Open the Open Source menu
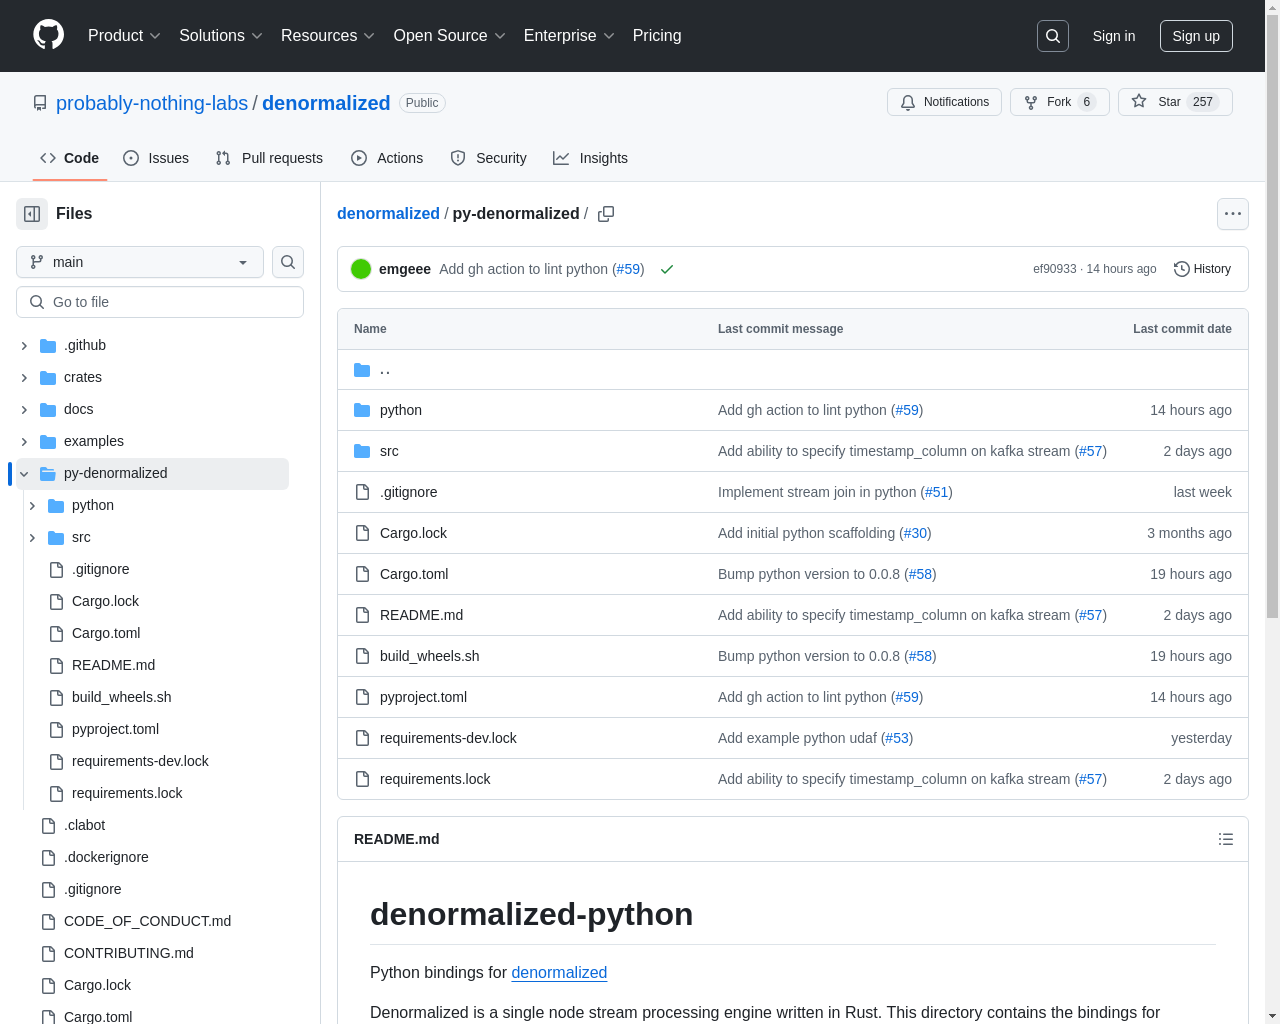The width and height of the screenshot is (1280, 1024). coord(449,36)
